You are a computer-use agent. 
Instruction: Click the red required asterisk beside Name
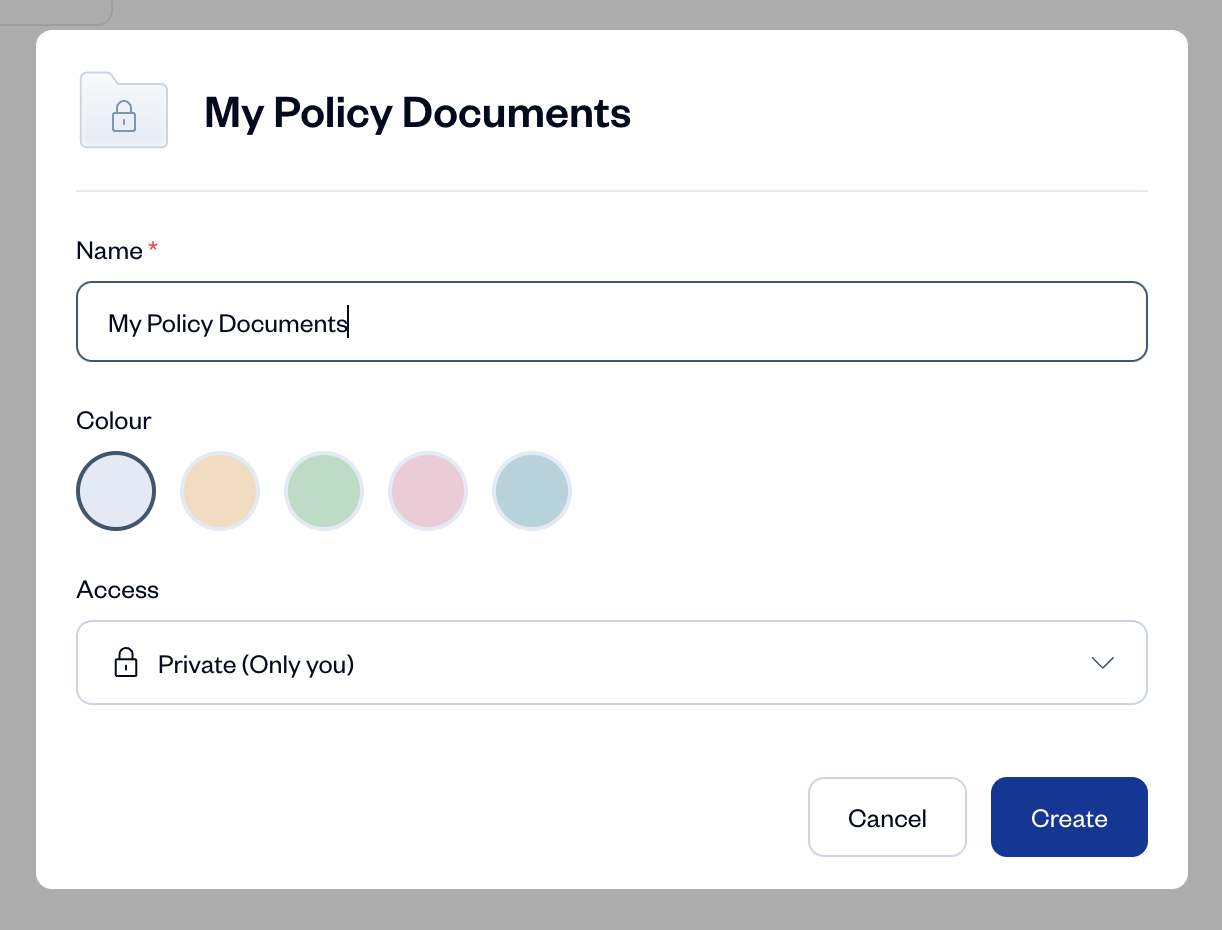[153, 247]
